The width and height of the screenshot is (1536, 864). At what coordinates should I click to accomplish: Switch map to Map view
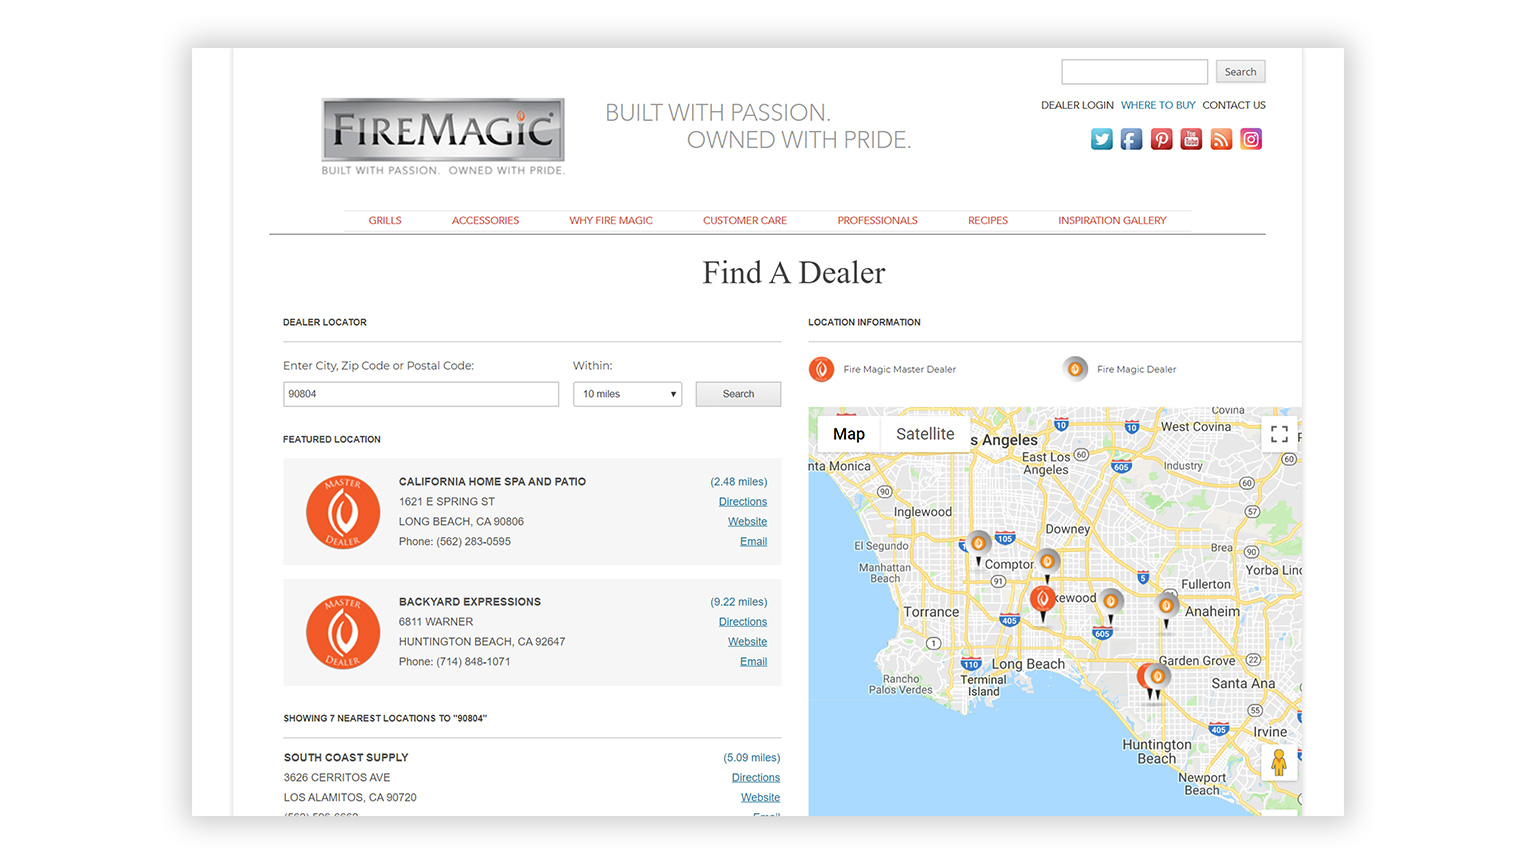849,434
